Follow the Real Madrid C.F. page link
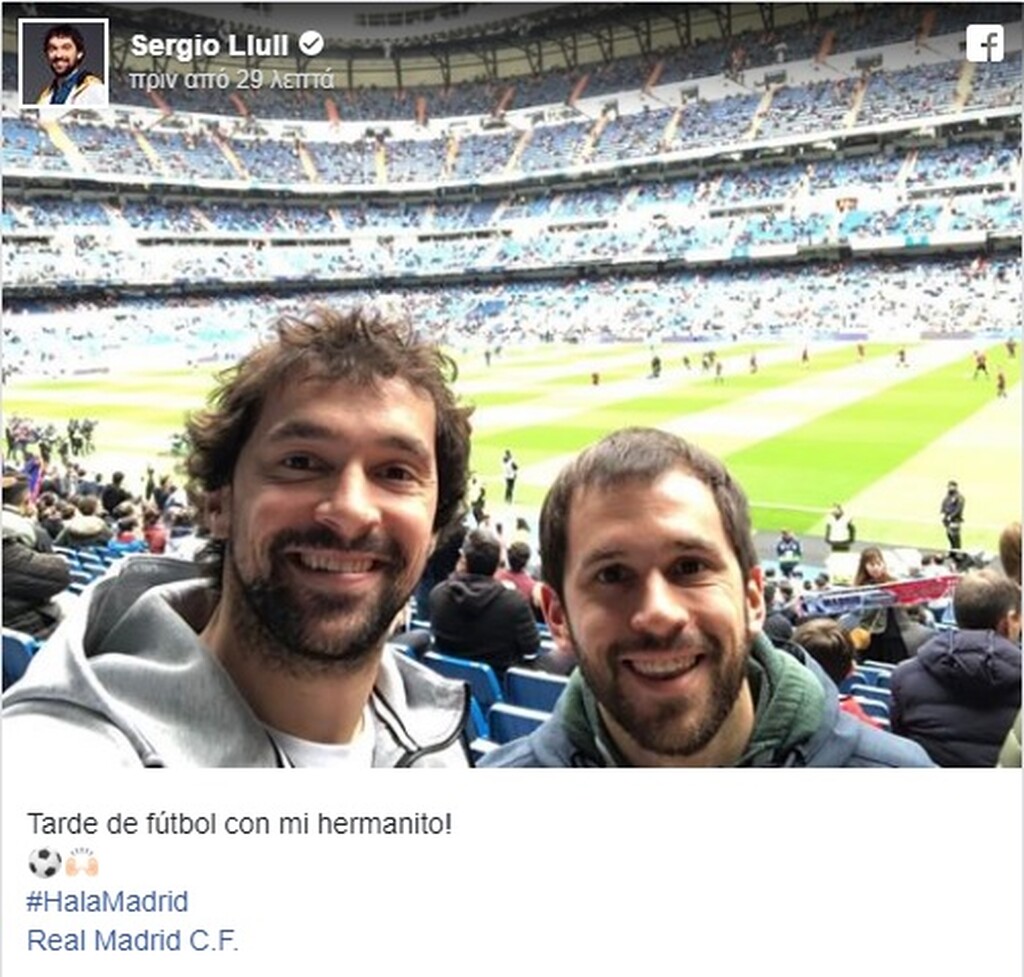Viewport: 1024px width, 977px height. (133, 940)
